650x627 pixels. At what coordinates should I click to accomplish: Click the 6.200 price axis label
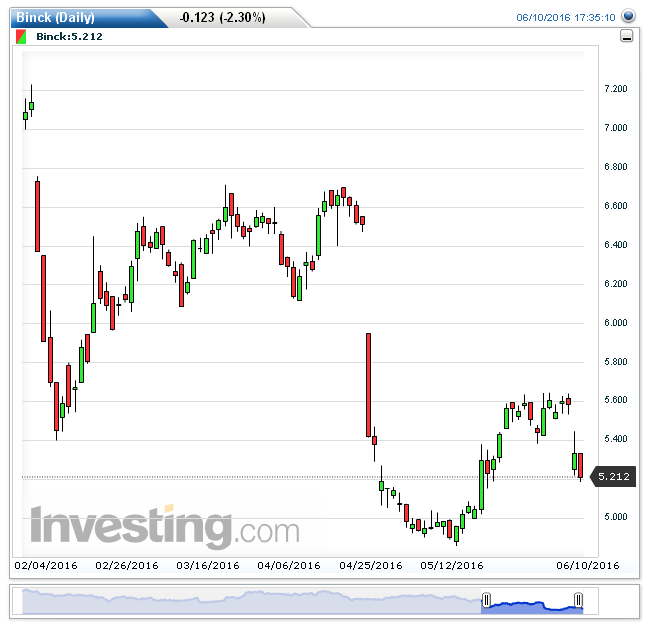tap(616, 283)
